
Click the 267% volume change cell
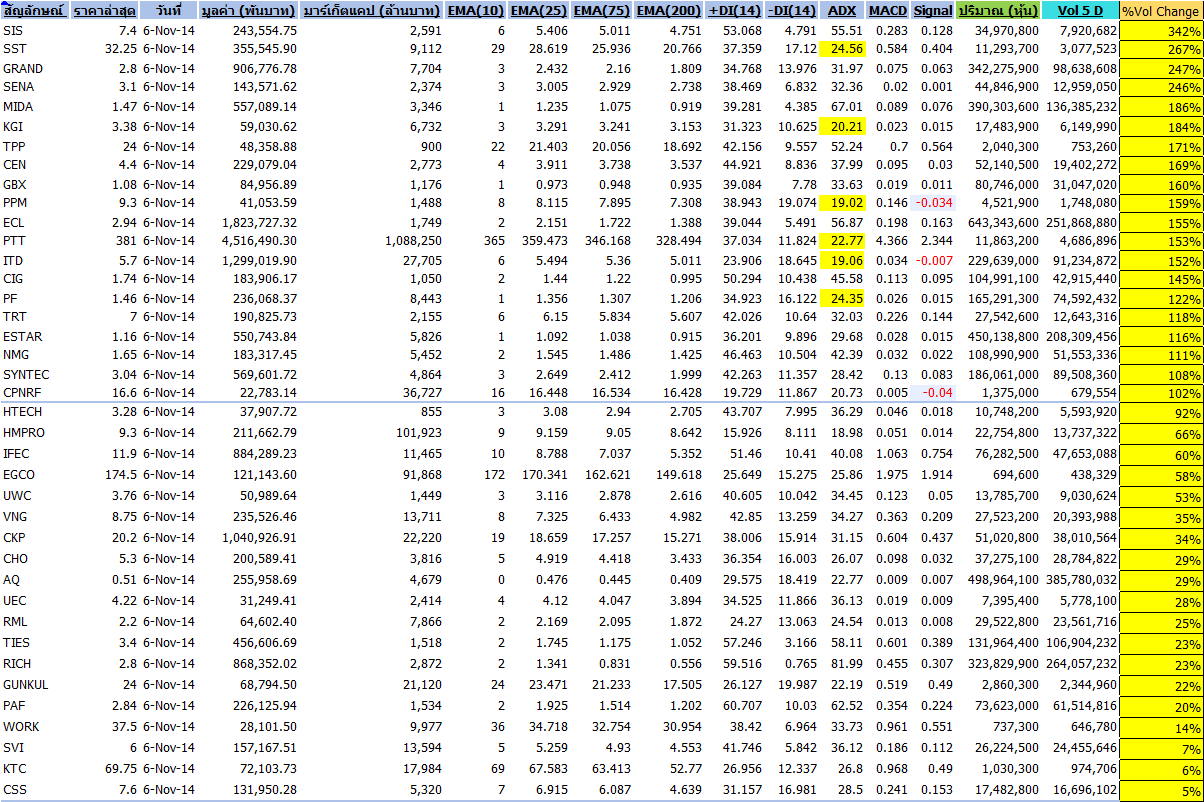click(1161, 50)
